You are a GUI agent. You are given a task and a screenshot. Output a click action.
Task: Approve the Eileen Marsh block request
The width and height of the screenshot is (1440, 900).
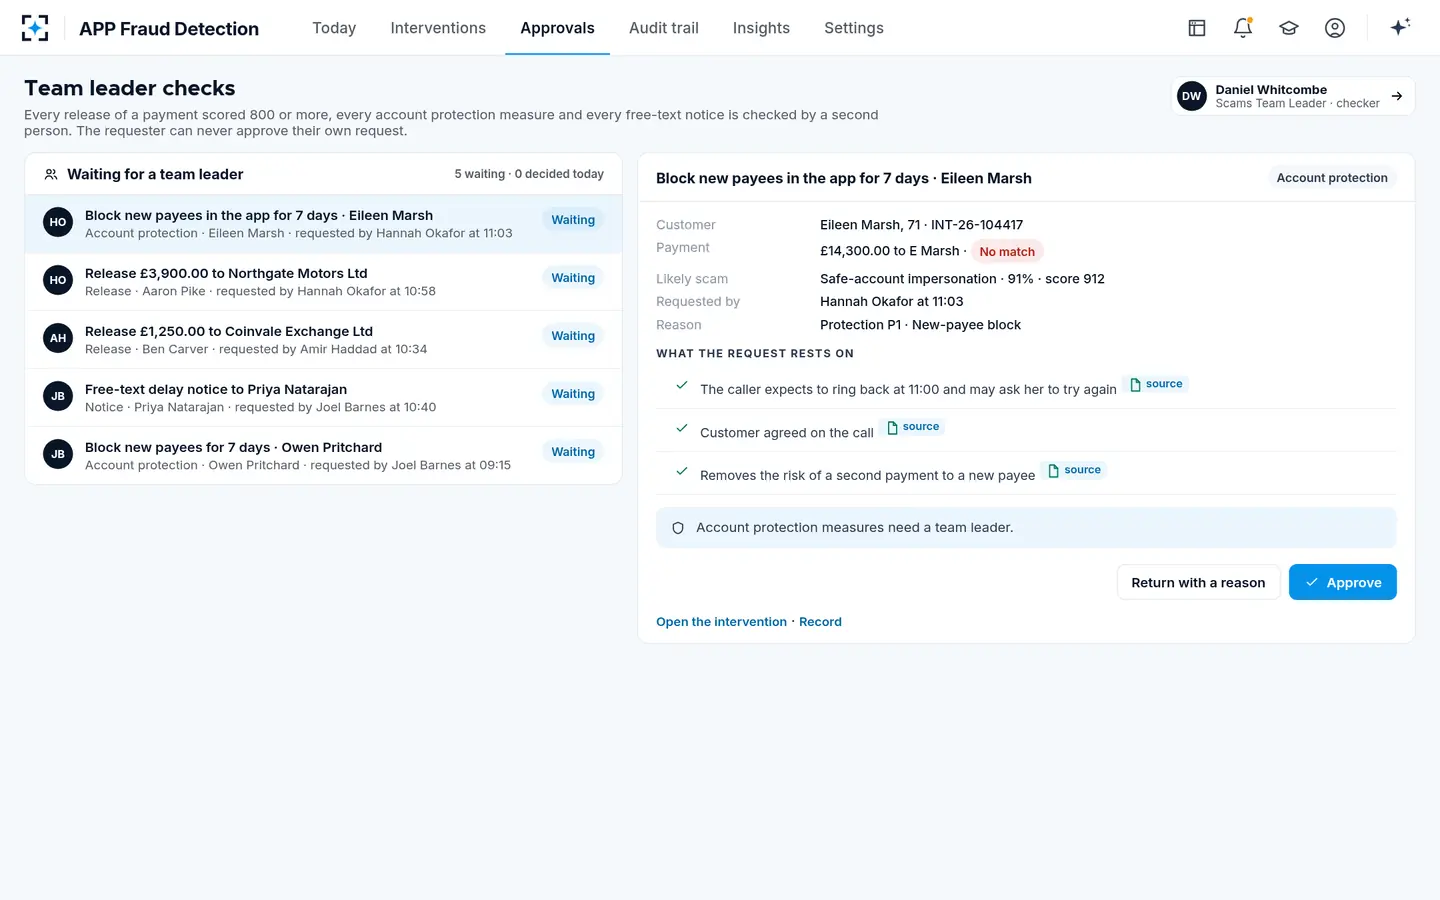coord(1343,582)
